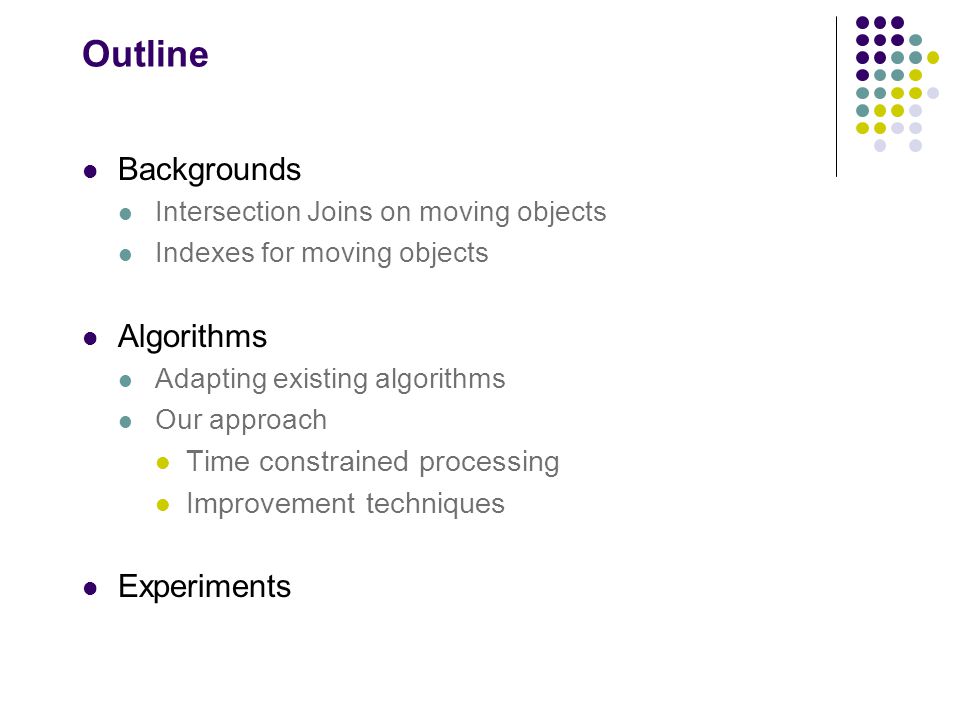The width and height of the screenshot is (960, 720).
Task: Click the Algorithms heading
Action: pyautogui.click(x=192, y=337)
